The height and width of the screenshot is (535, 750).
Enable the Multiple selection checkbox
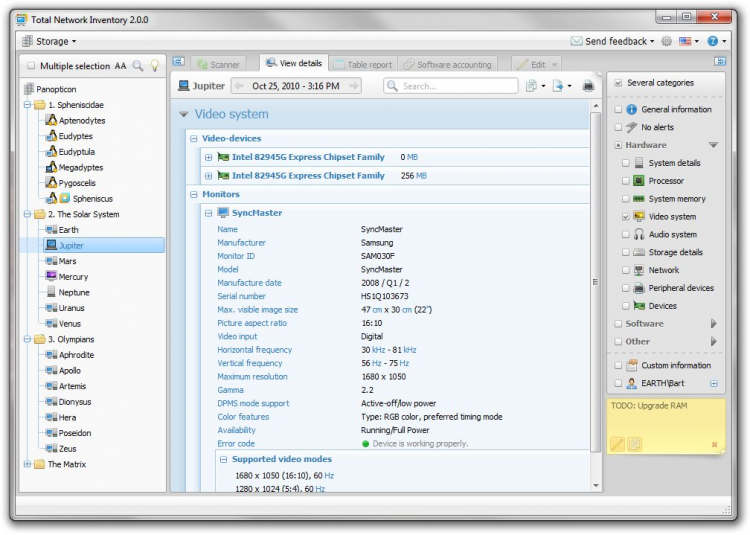[x=31, y=66]
